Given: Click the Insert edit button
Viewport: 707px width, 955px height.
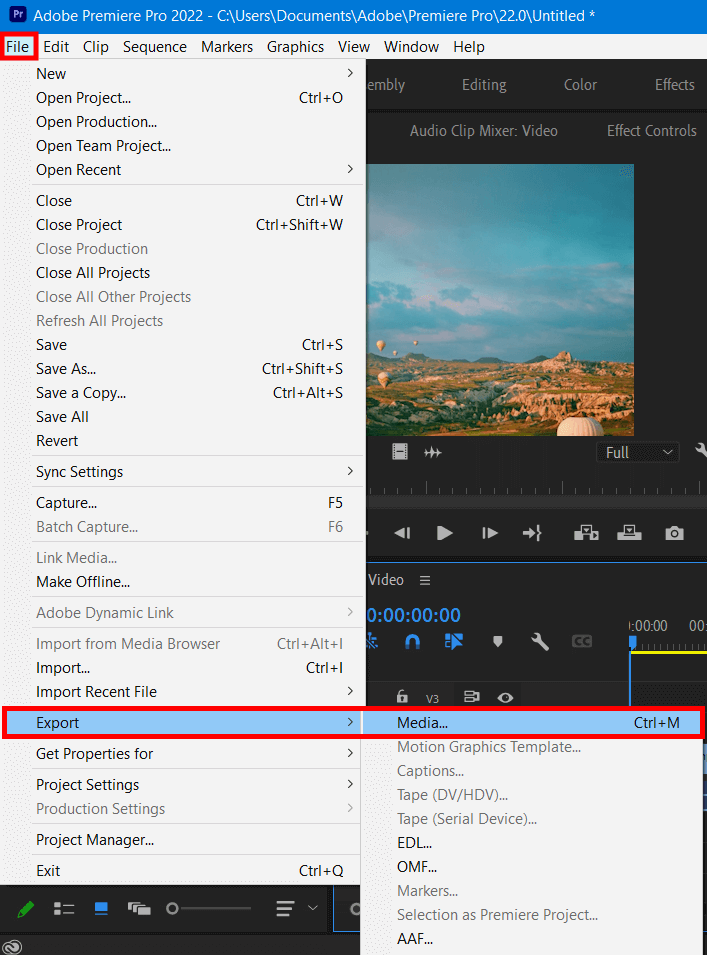Looking at the screenshot, I should point(586,533).
